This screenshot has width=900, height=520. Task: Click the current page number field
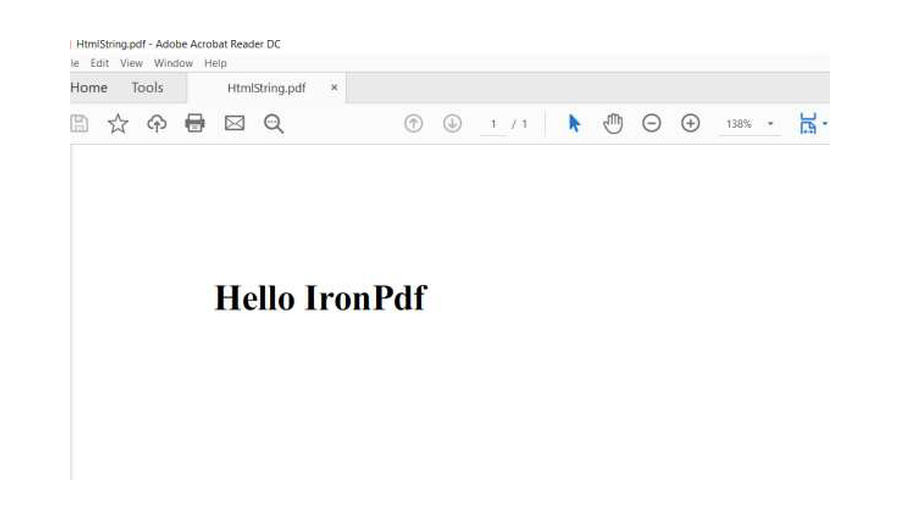click(x=493, y=124)
